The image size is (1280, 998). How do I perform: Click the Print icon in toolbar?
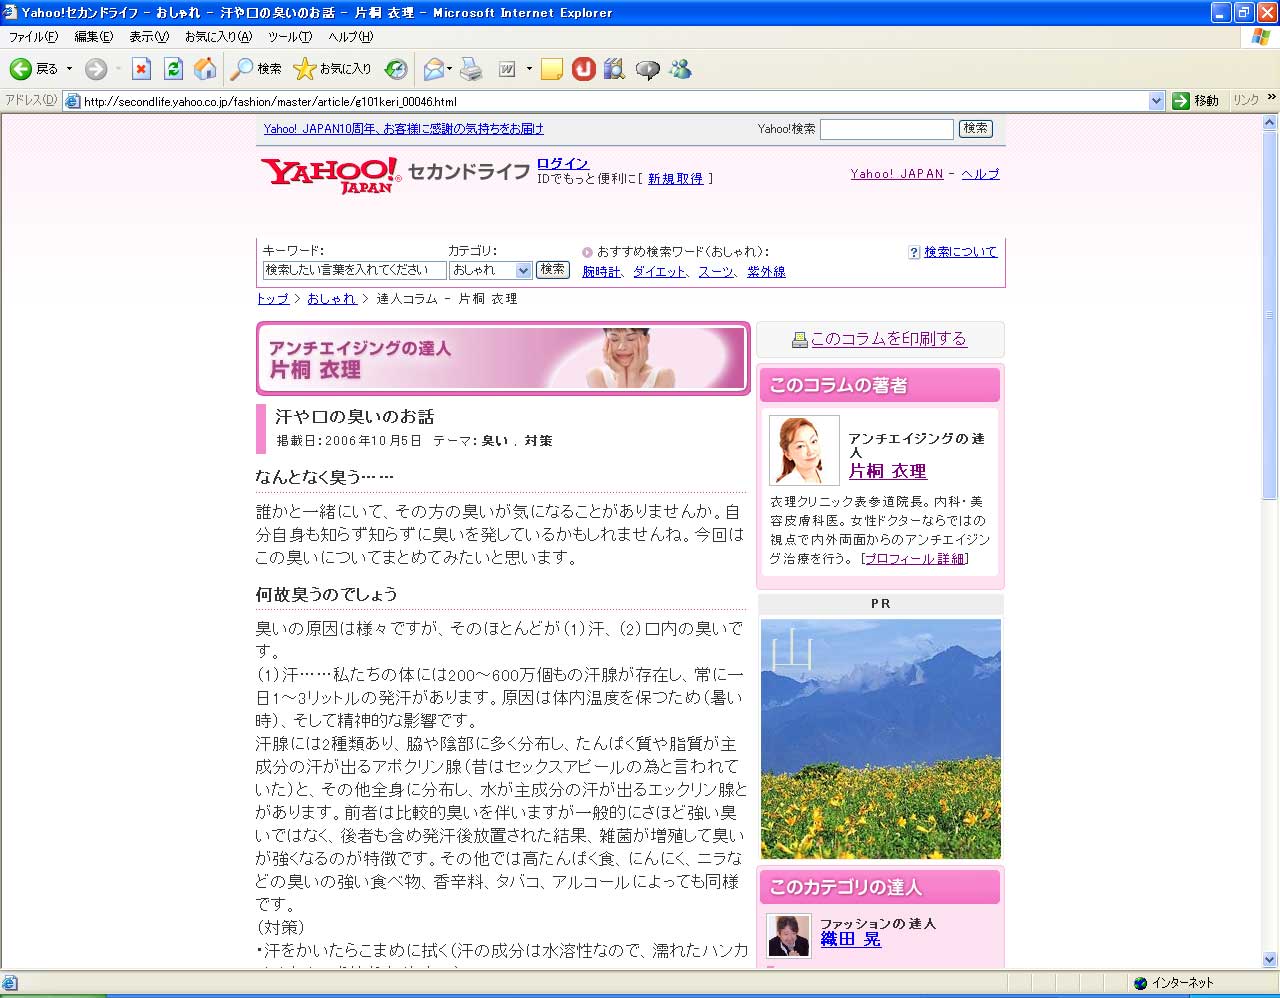coord(471,69)
